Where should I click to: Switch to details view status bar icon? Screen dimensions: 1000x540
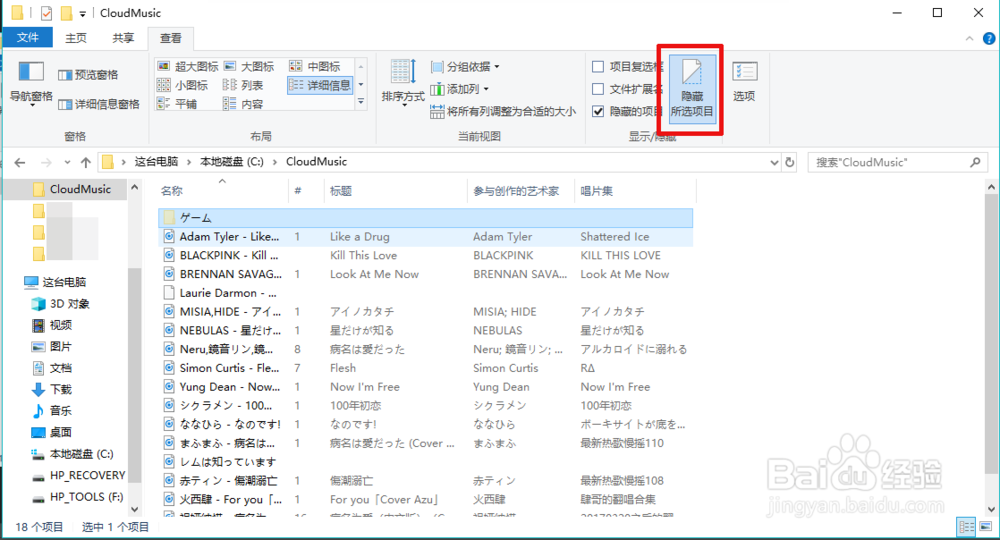(967, 527)
